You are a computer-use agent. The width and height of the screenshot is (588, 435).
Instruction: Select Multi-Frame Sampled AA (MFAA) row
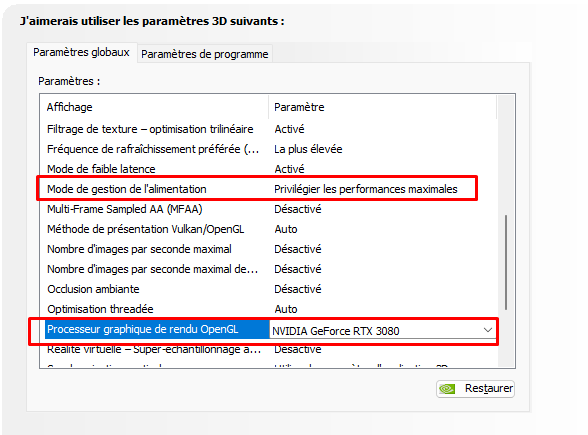[x=268, y=209]
